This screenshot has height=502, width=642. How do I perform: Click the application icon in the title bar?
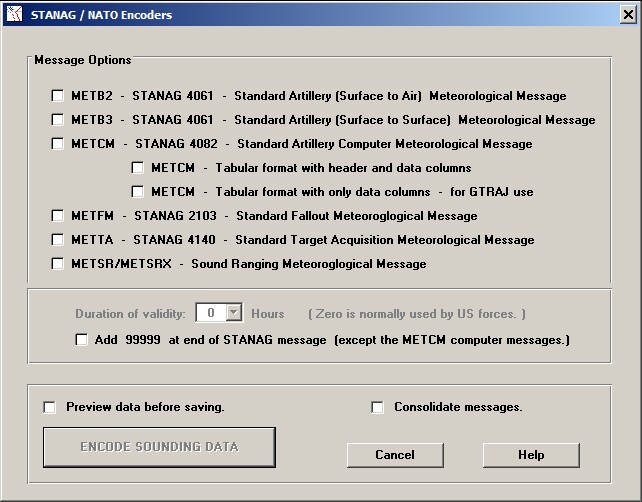tap(15, 15)
